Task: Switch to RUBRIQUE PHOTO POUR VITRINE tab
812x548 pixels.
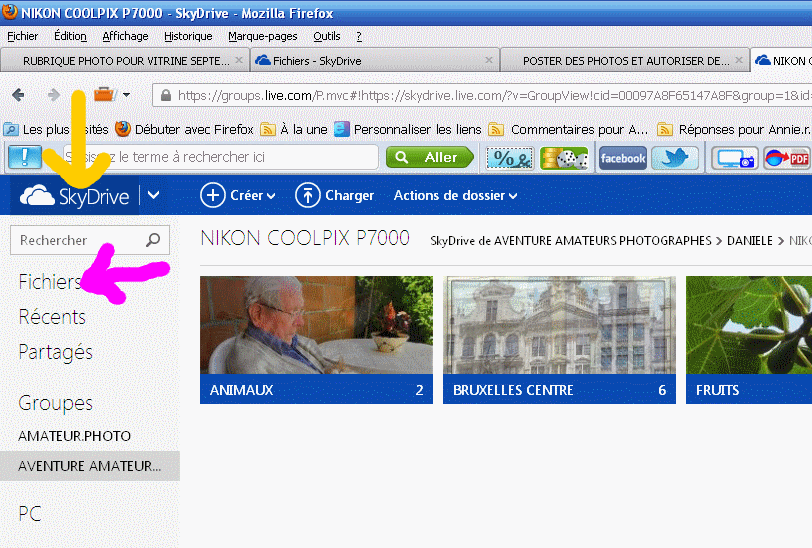Action: click(x=125, y=61)
